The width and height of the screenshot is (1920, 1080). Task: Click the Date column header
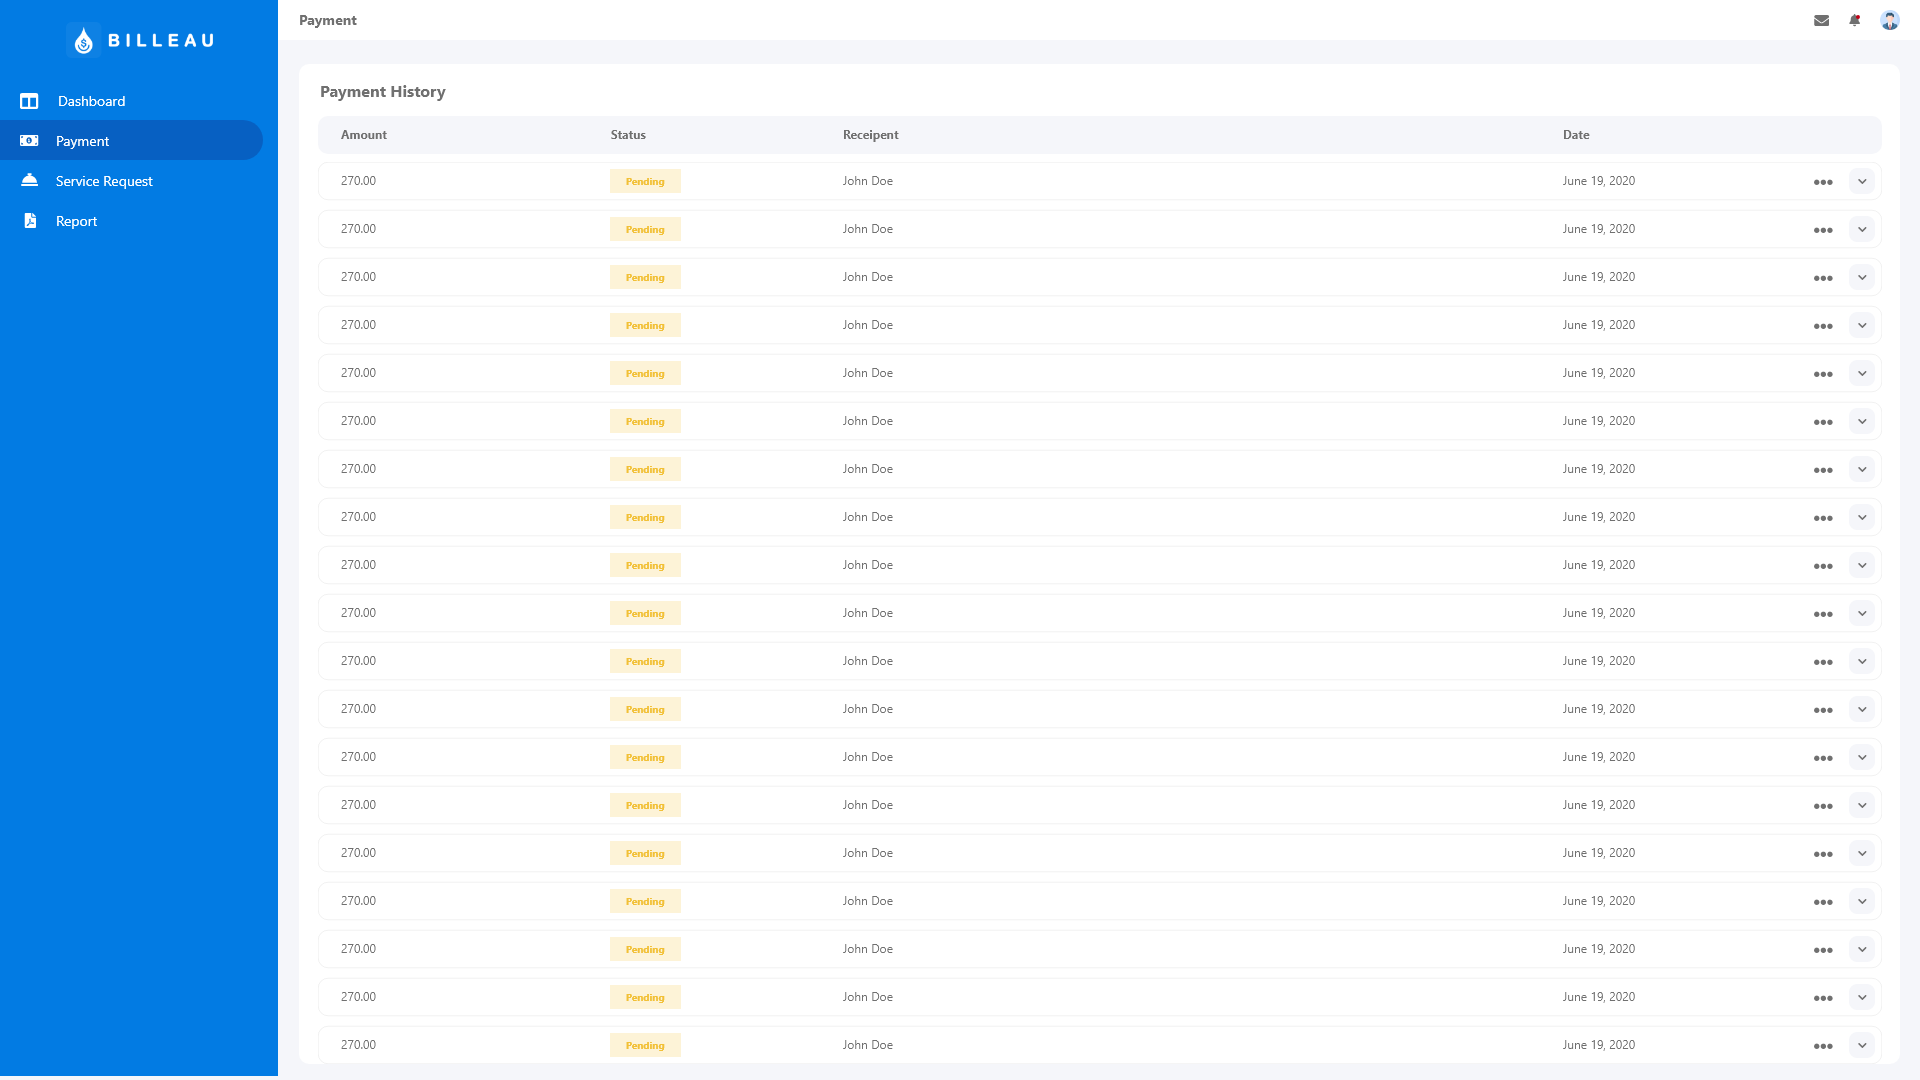click(1575, 135)
